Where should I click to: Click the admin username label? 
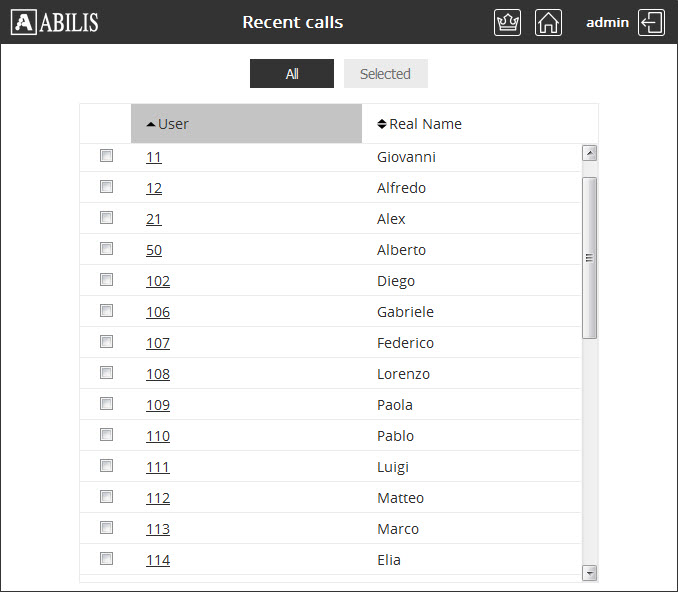[608, 22]
